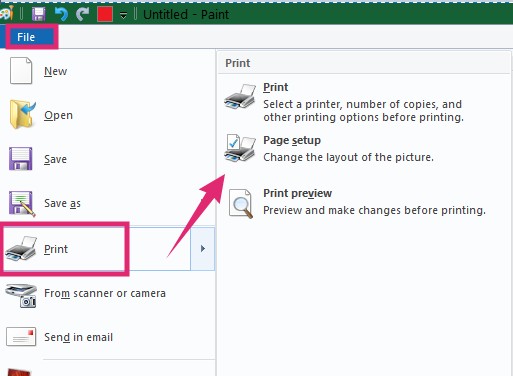Click the Page setup printer-with-checkmark icon

click(x=240, y=148)
